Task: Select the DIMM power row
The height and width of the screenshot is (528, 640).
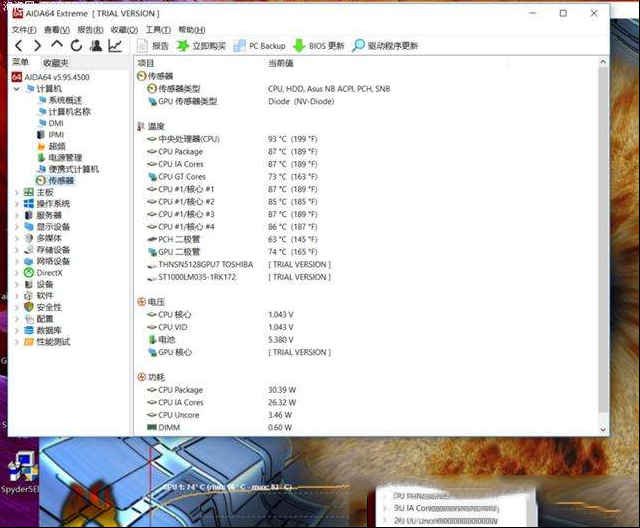Action: click(x=220, y=428)
